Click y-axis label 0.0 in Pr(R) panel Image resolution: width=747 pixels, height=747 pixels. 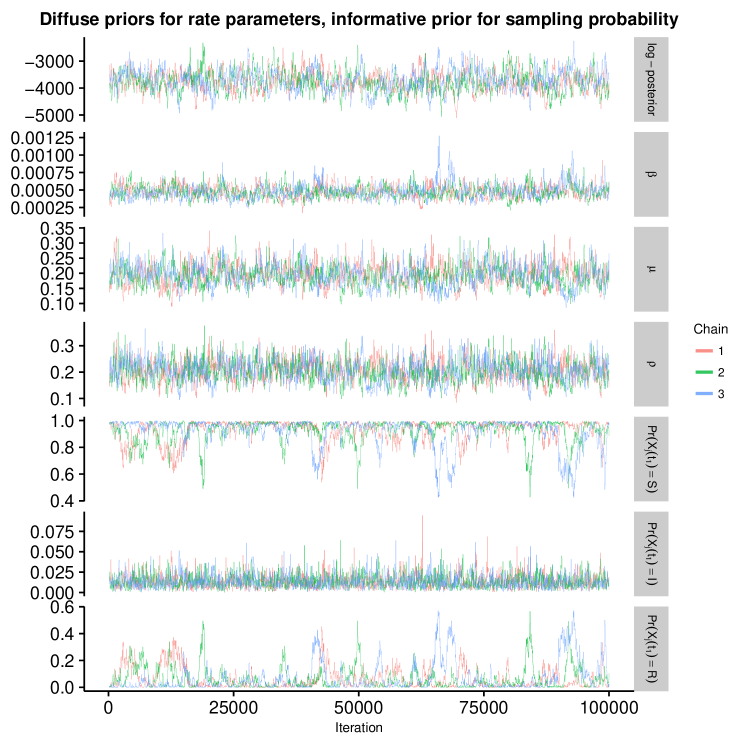(x=62, y=687)
